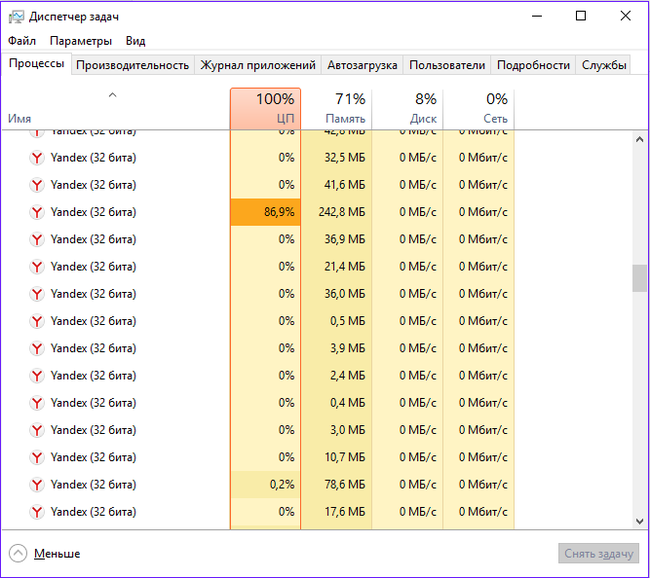The width and height of the screenshot is (650, 578).
Task: Click the scrollbar up arrow
Action: 640,140
